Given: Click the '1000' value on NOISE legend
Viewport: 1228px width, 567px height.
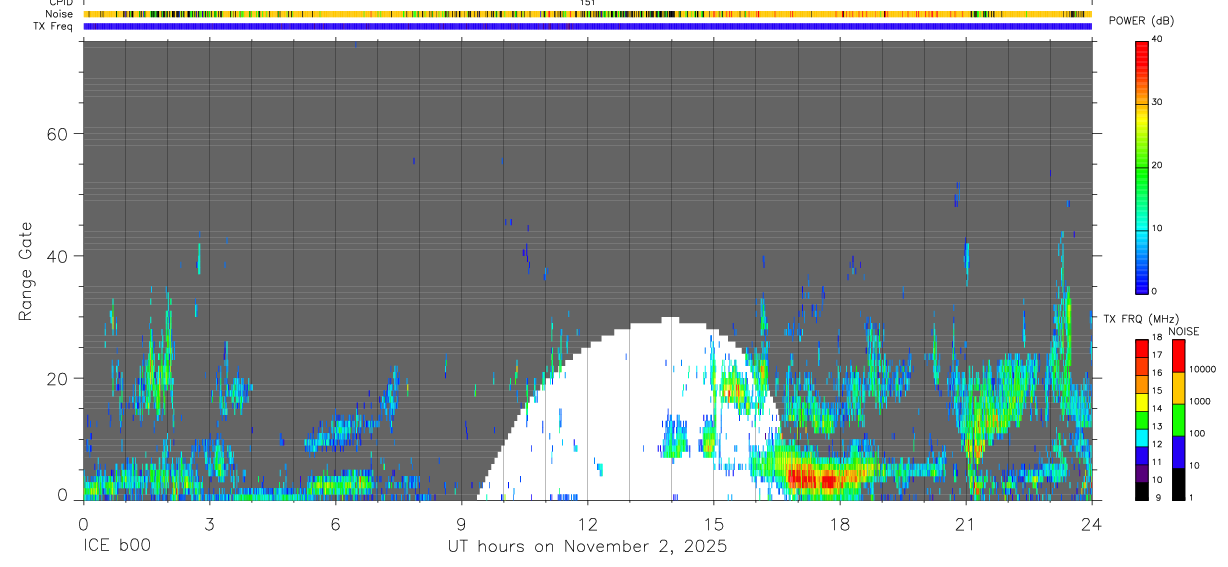Looking at the screenshot, I should pos(1200,401).
